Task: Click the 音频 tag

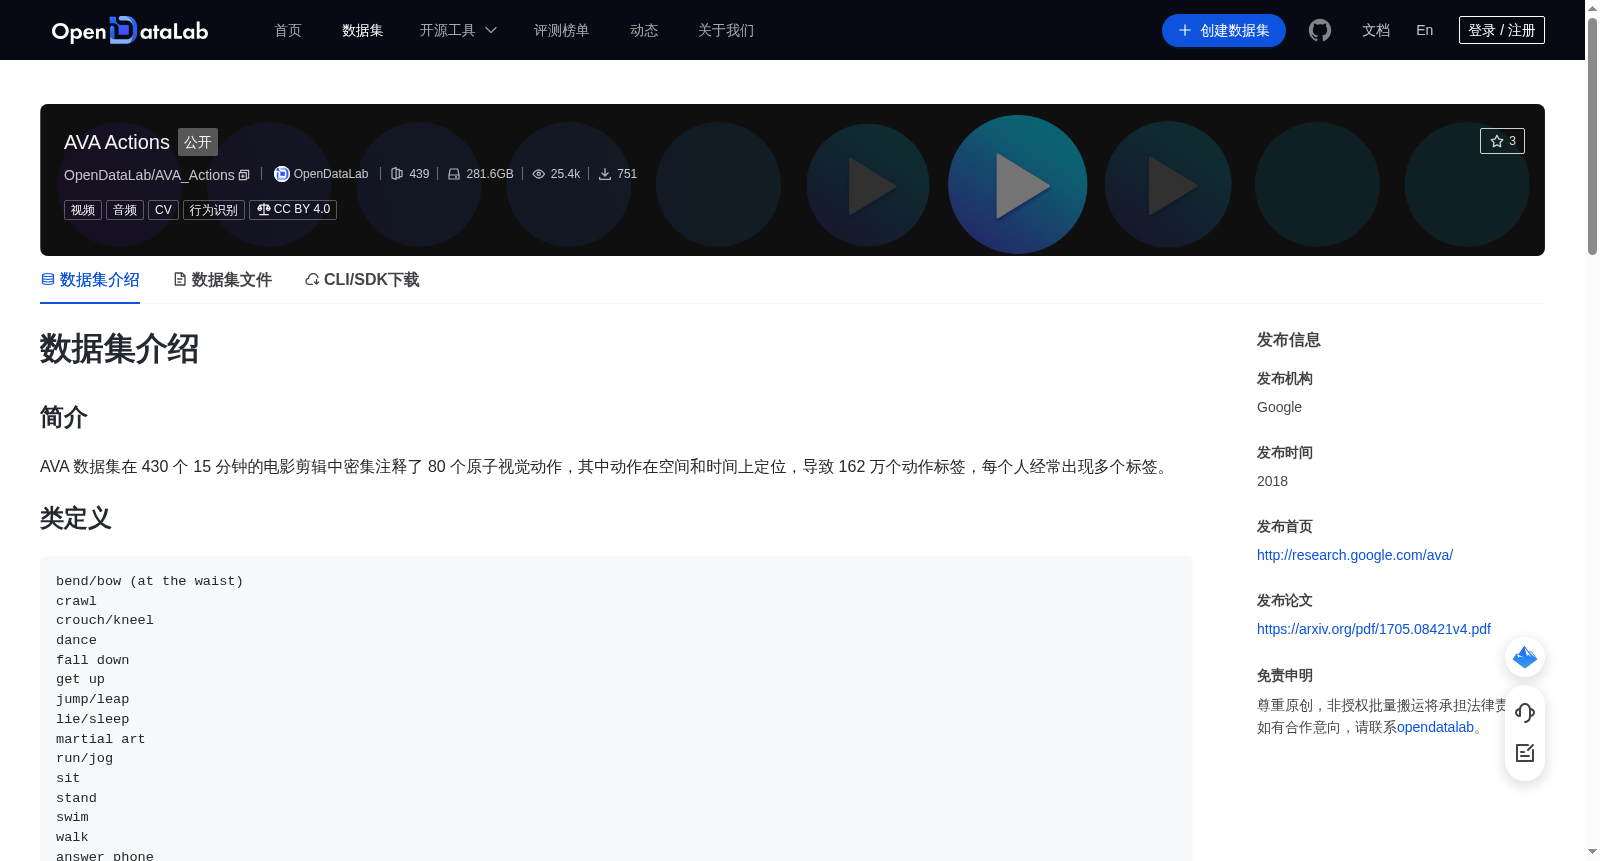Action: pyautogui.click(x=125, y=210)
